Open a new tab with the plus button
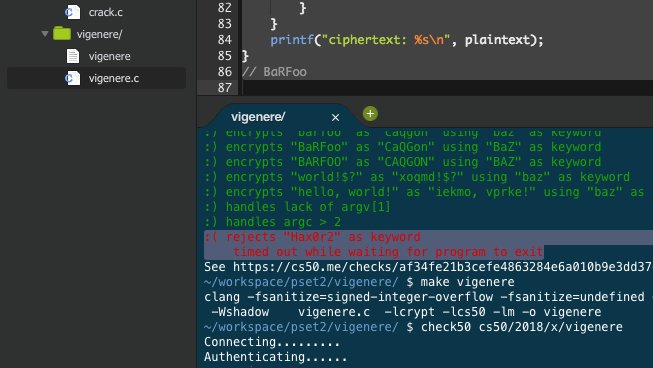Viewport: 653px width, 368px height. point(370,114)
